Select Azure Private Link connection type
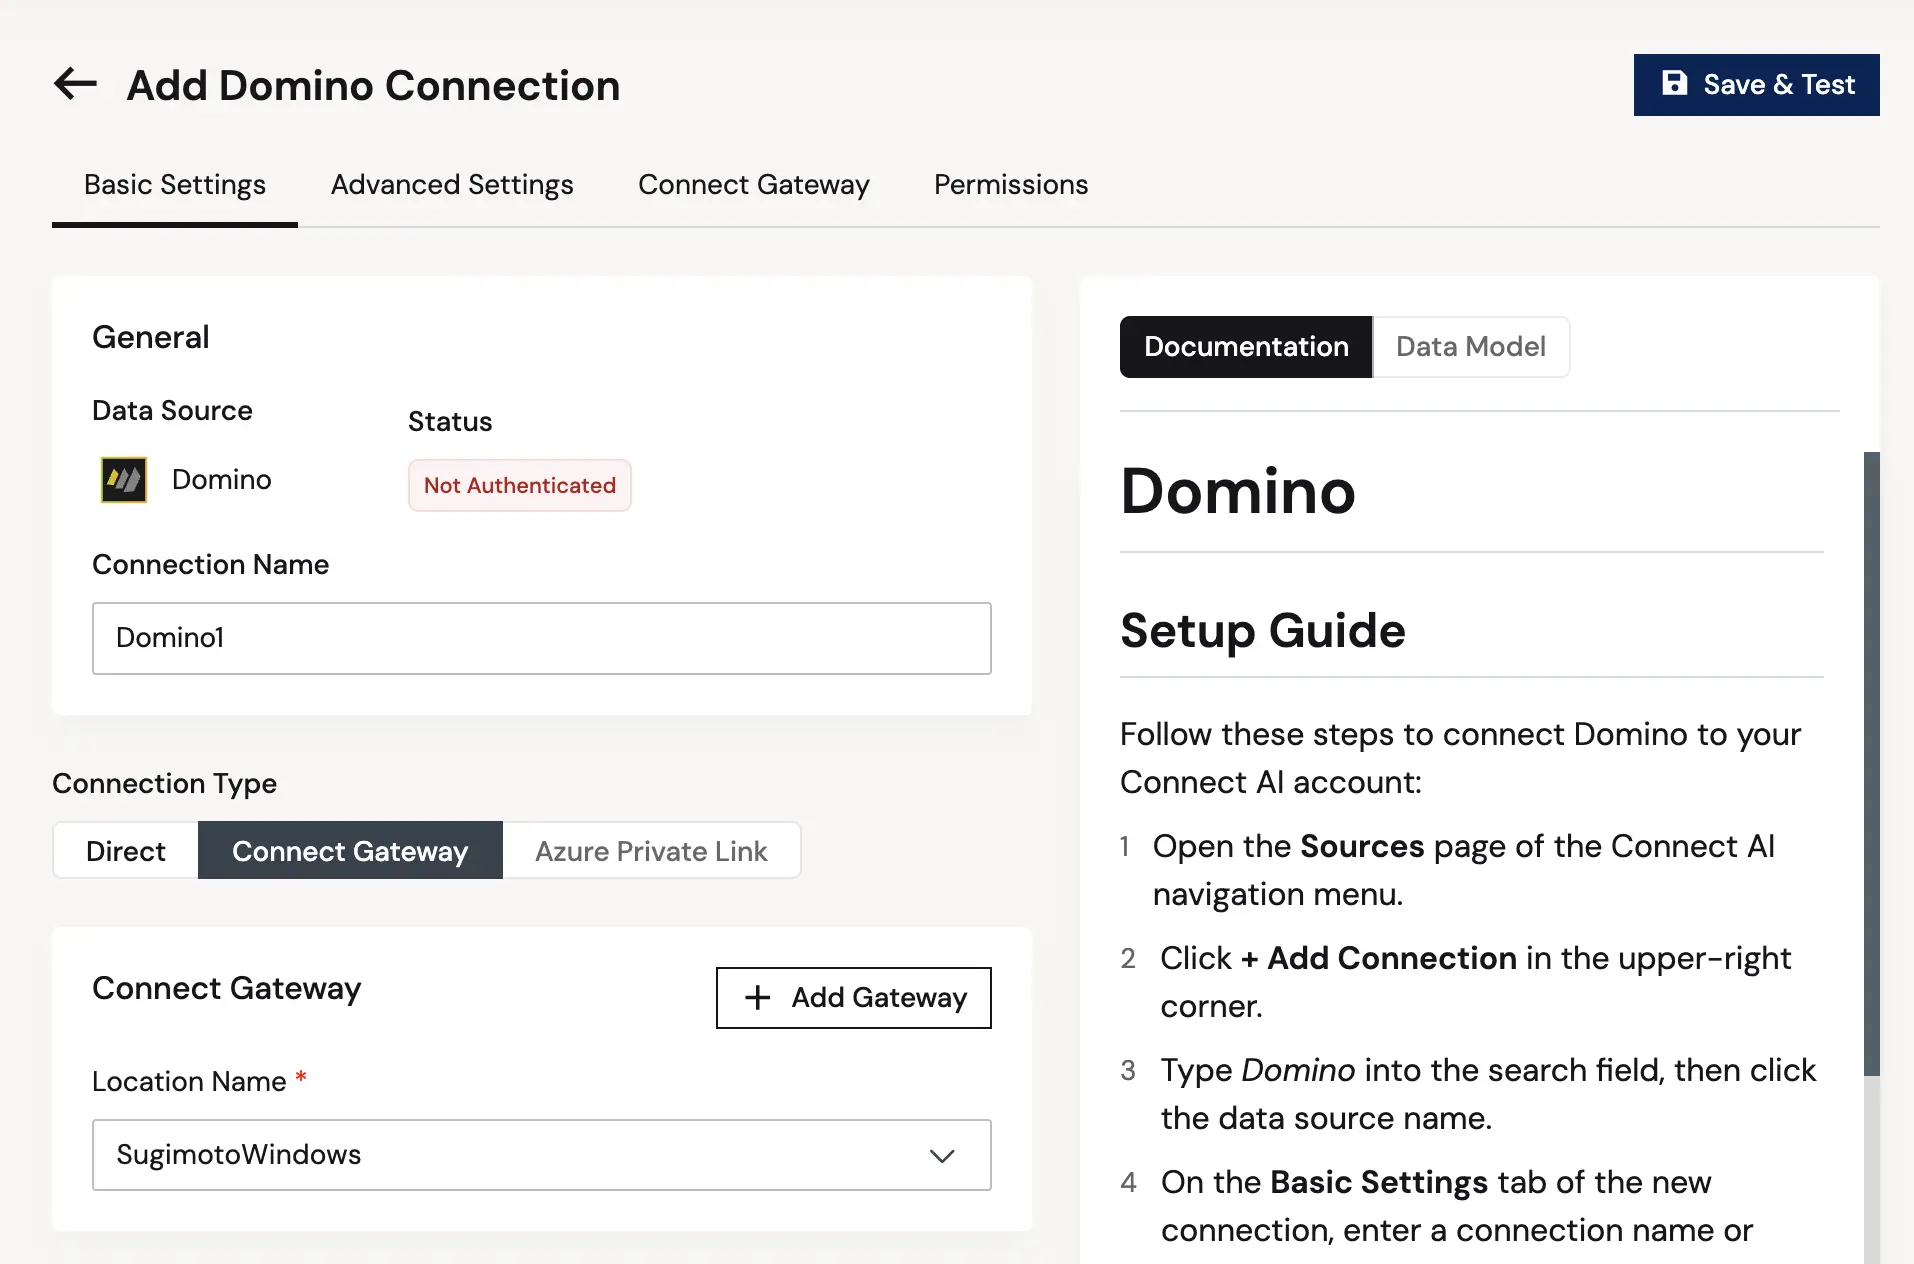Image resolution: width=1914 pixels, height=1264 pixels. (x=651, y=851)
